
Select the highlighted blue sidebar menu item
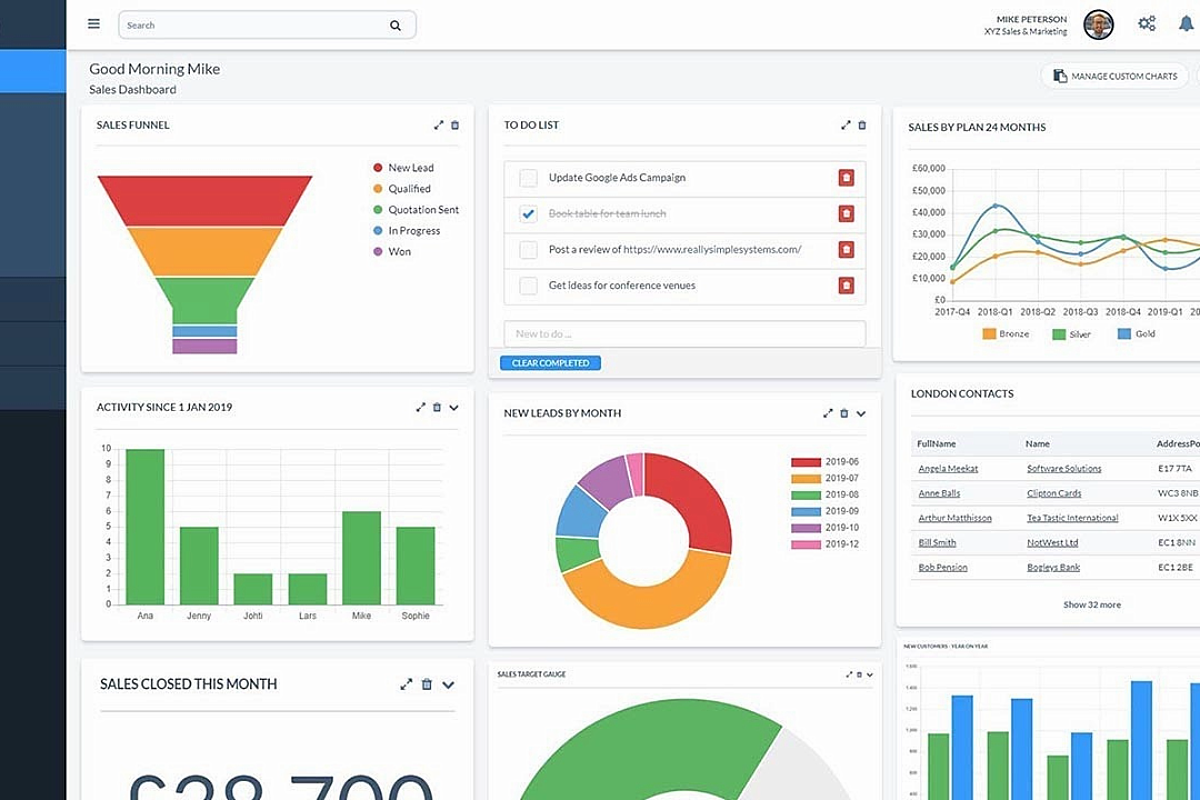33,71
